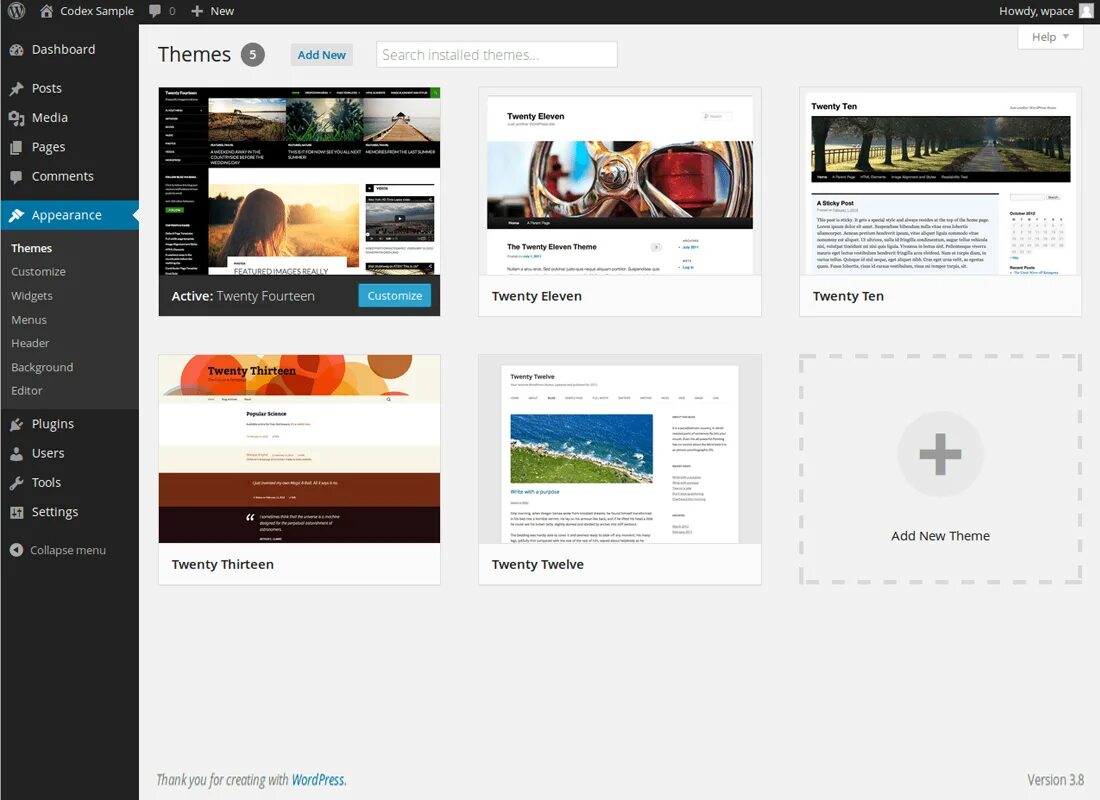Open the Customize submenu item
Screen dimensions: 1100x800
(39, 272)
